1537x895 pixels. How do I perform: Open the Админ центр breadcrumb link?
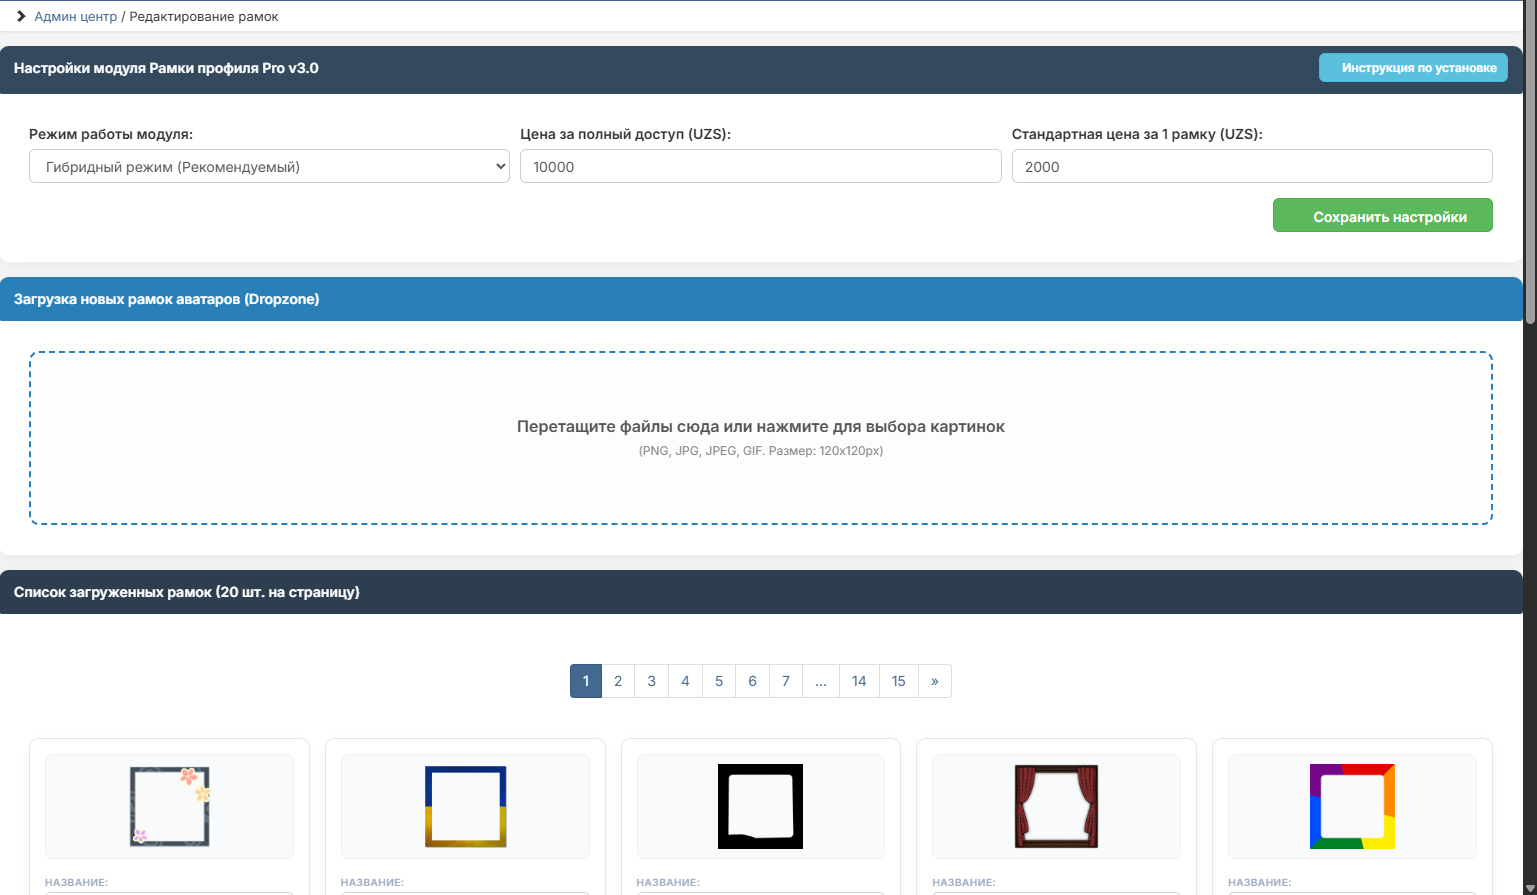pyautogui.click(x=76, y=16)
